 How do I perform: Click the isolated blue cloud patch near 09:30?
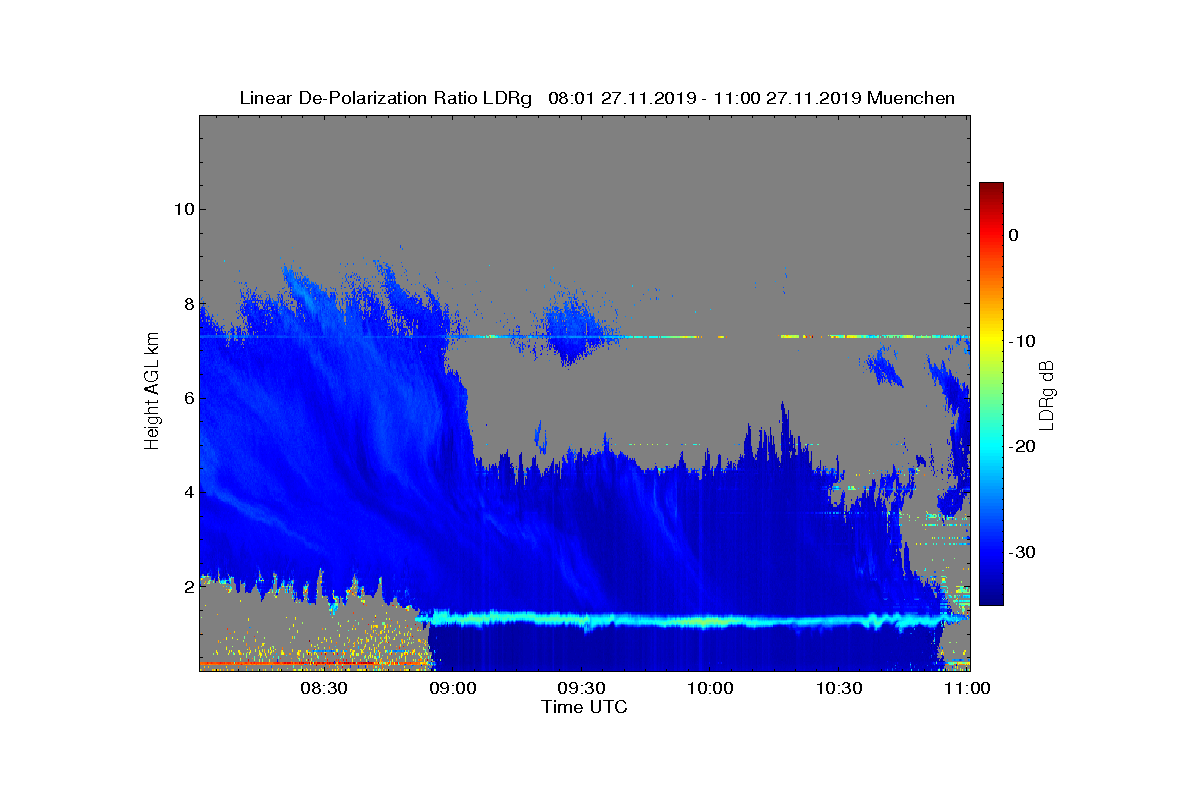pos(575,328)
